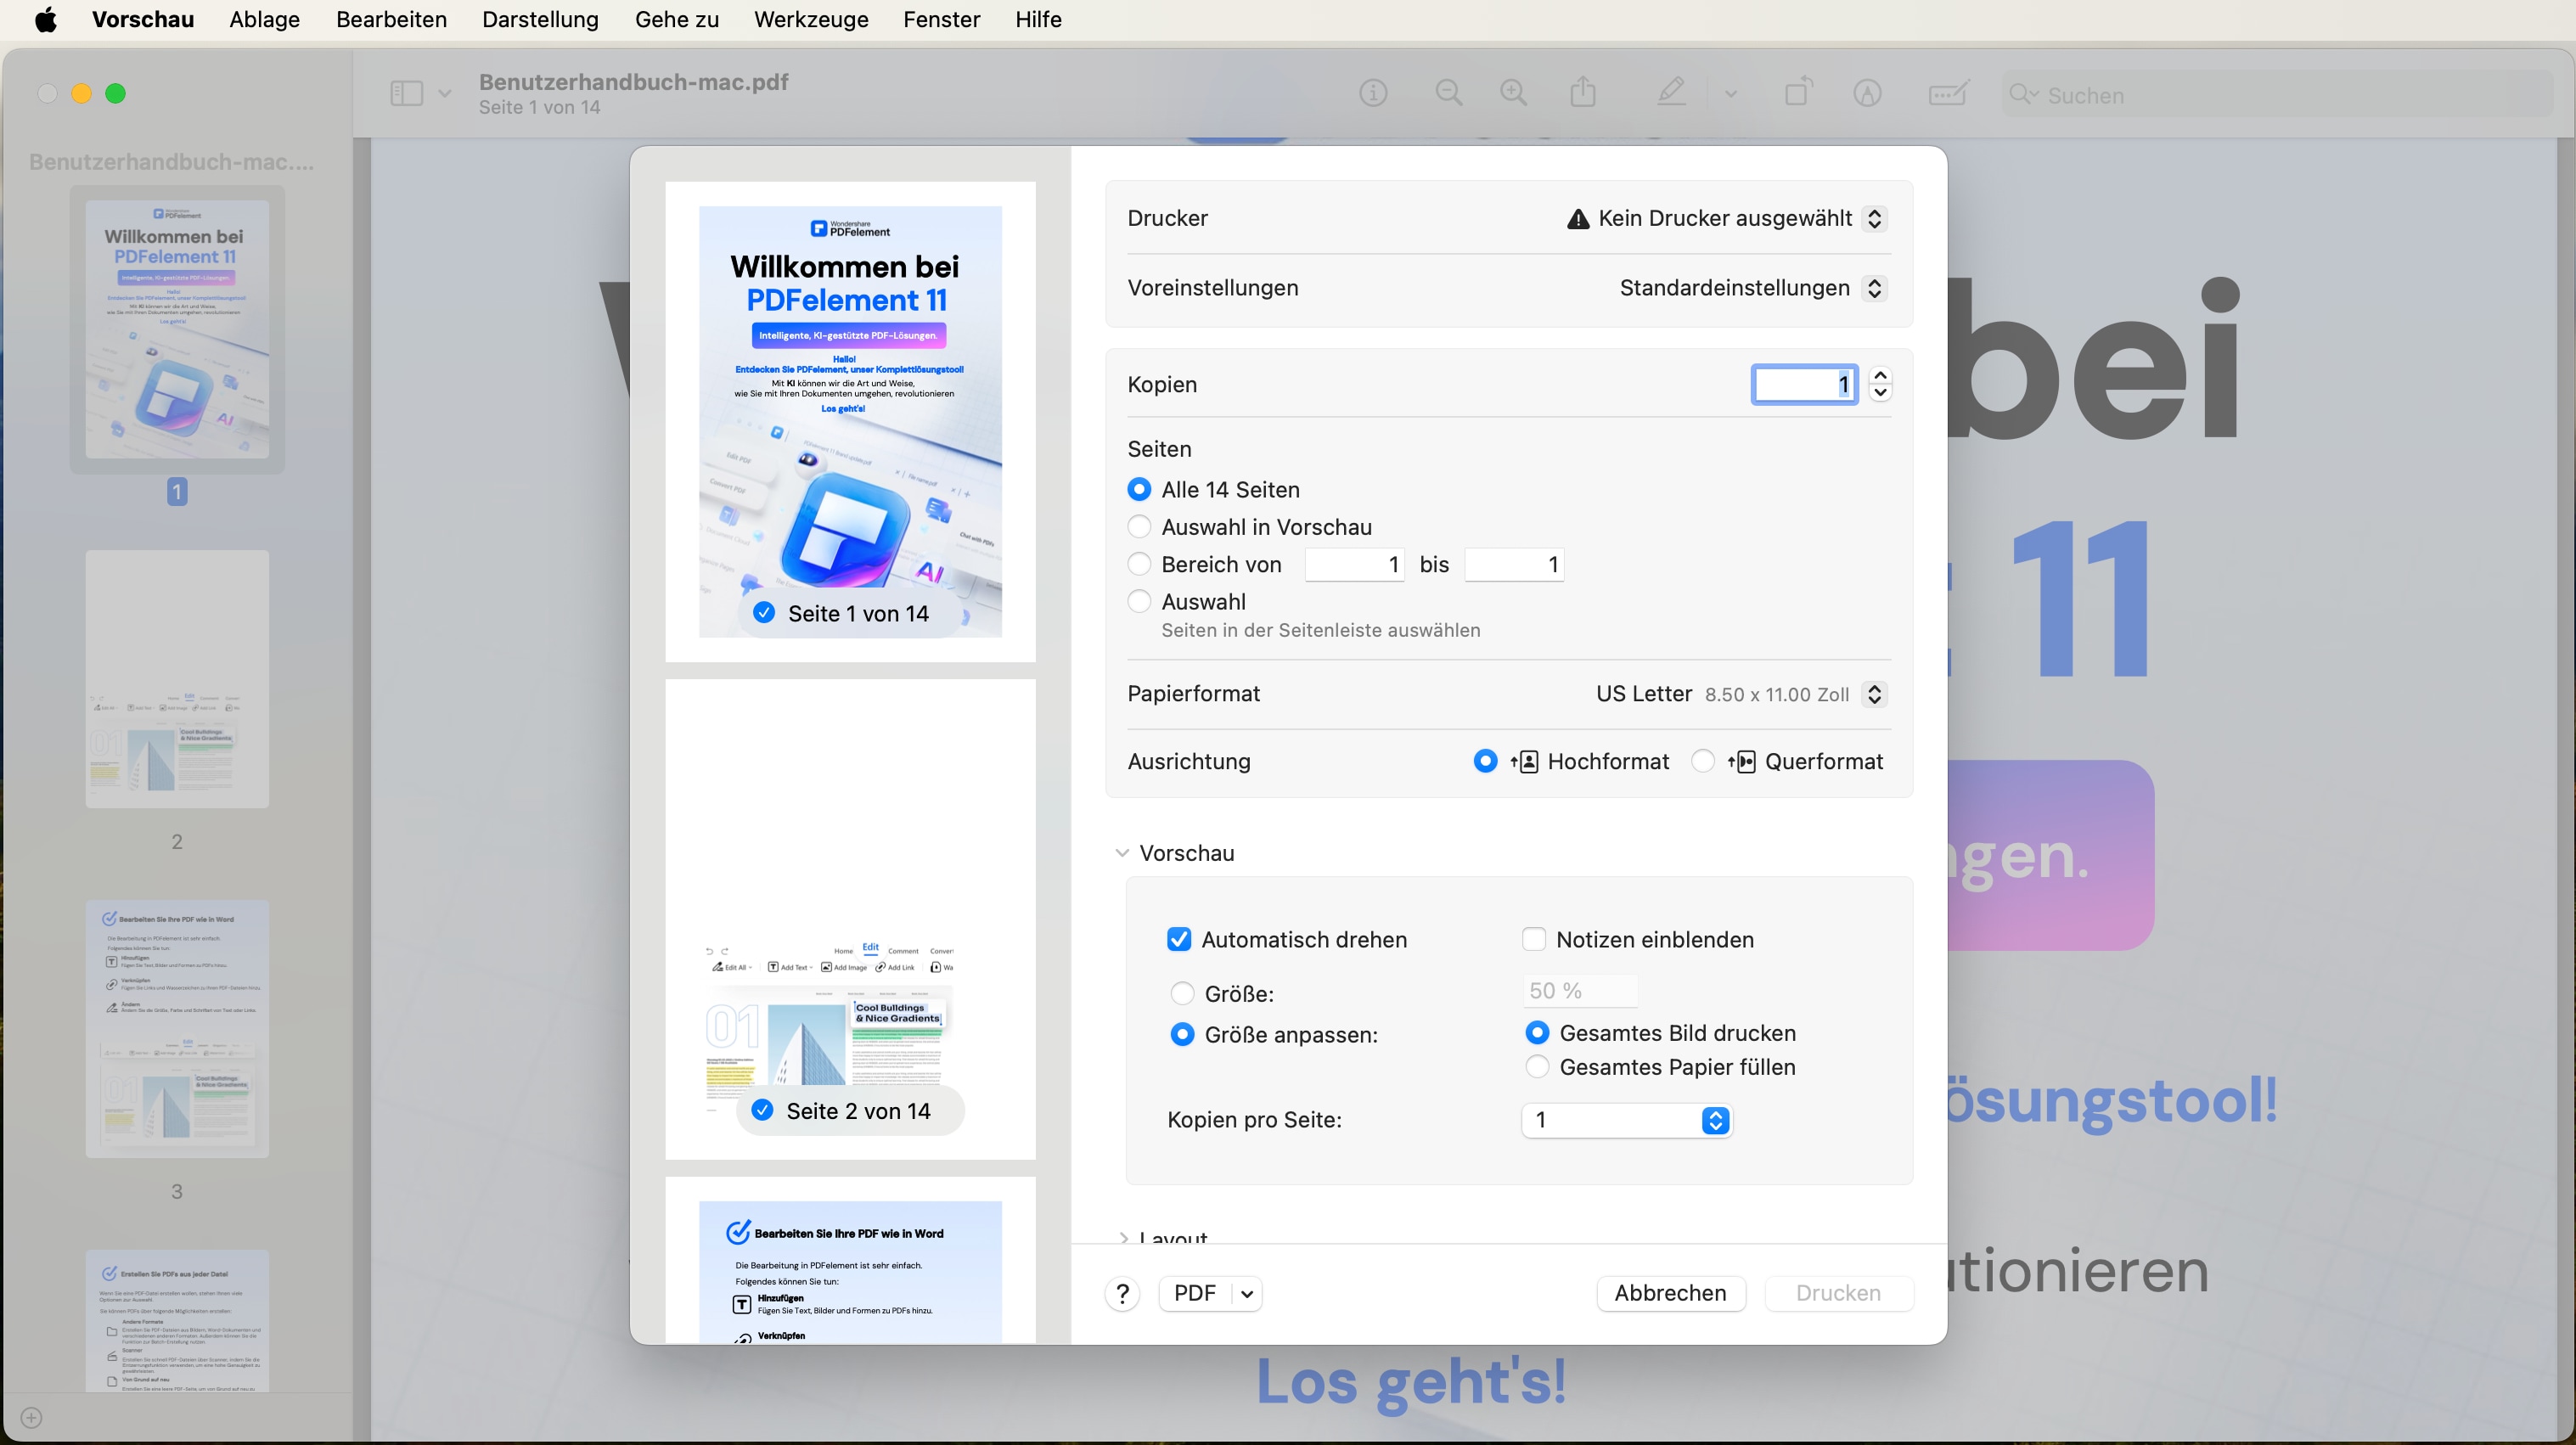This screenshot has width=2576, height=1445.
Task: Click the bis end page field
Action: click(x=1514, y=565)
